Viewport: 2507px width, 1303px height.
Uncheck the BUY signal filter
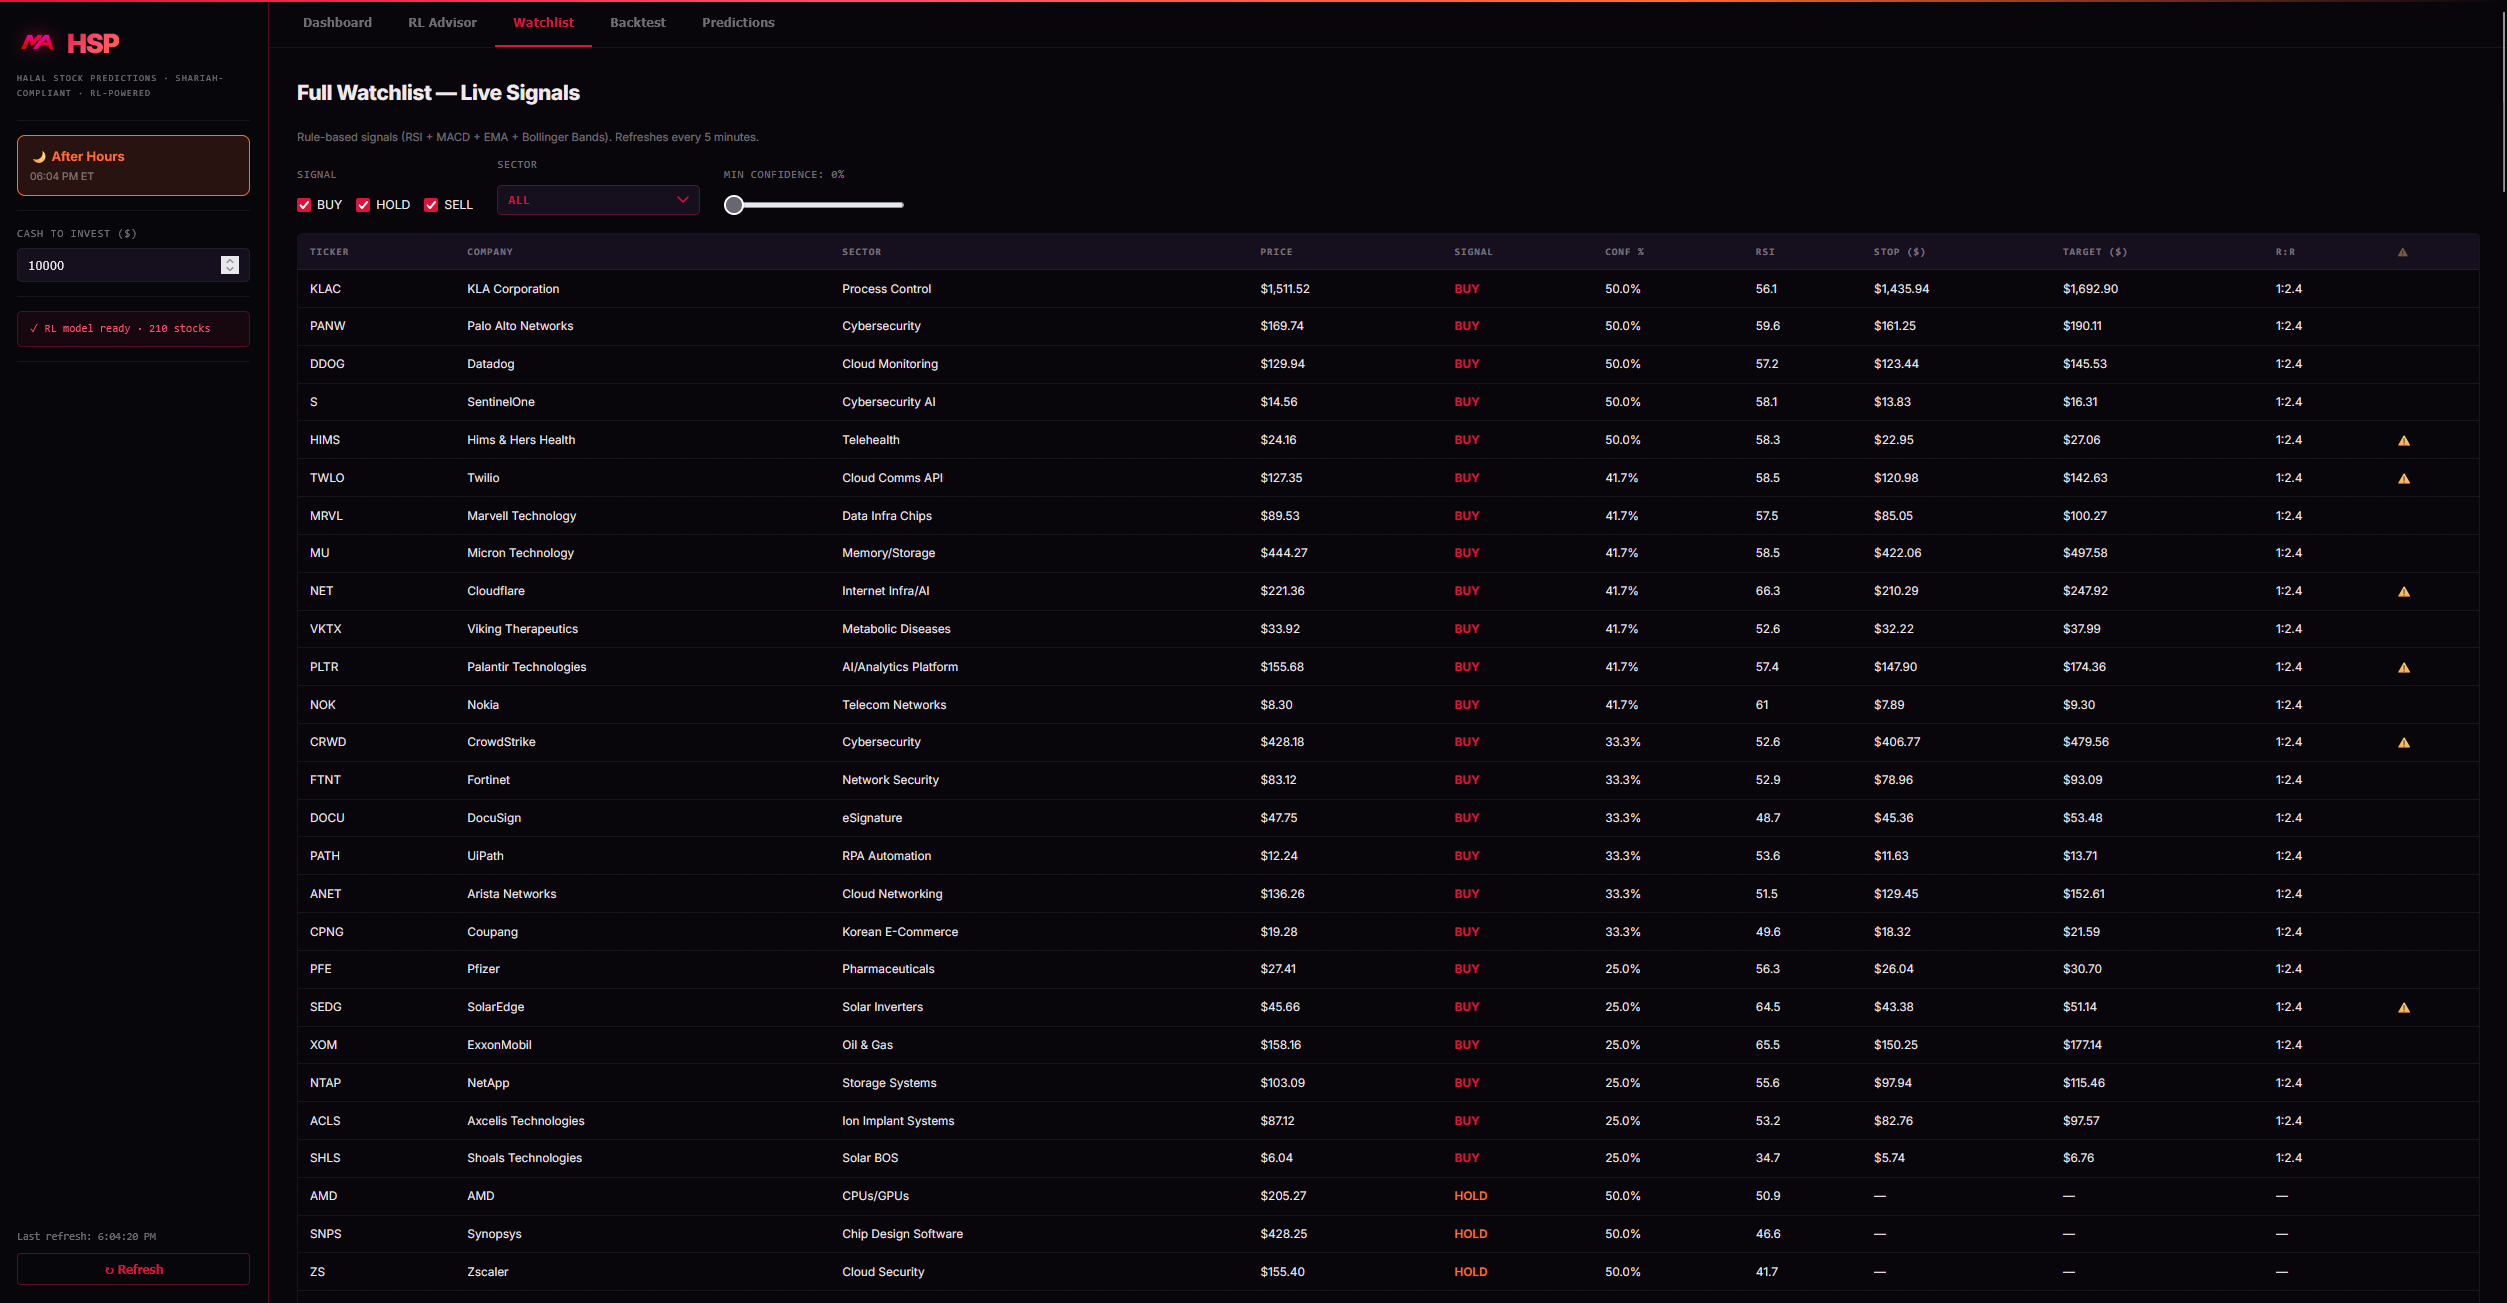304,204
